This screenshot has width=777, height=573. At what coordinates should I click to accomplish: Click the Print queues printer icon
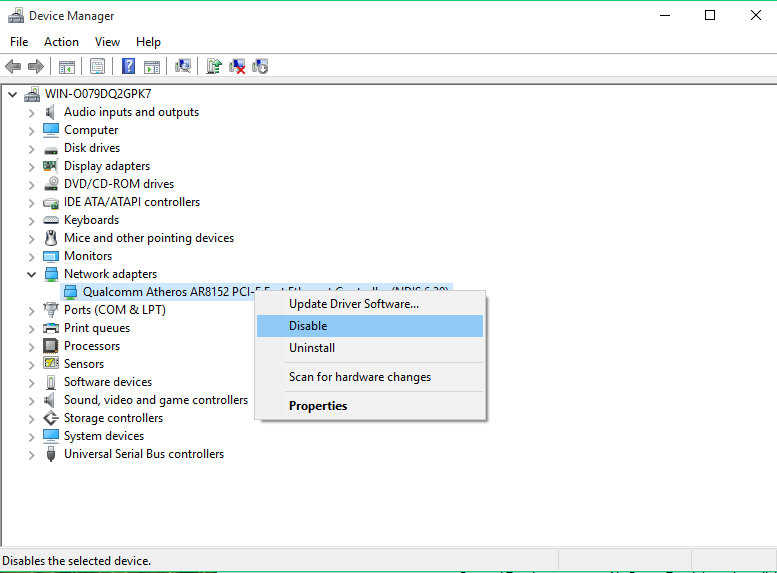pos(51,328)
